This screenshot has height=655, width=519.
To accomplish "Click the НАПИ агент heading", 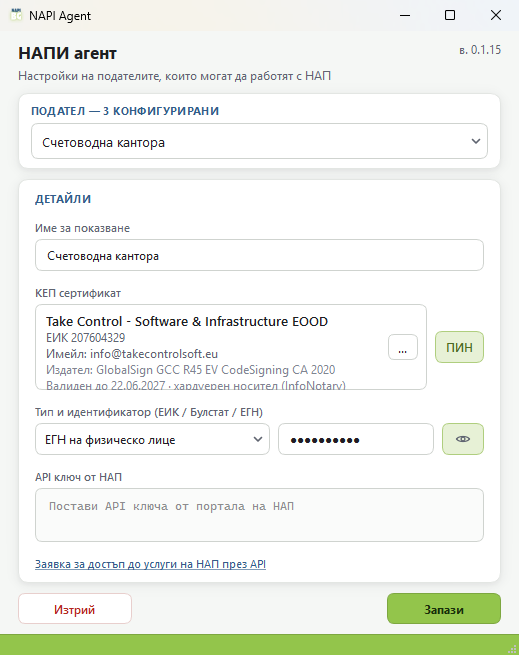I will pyautogui.click(x=67, y=53).
